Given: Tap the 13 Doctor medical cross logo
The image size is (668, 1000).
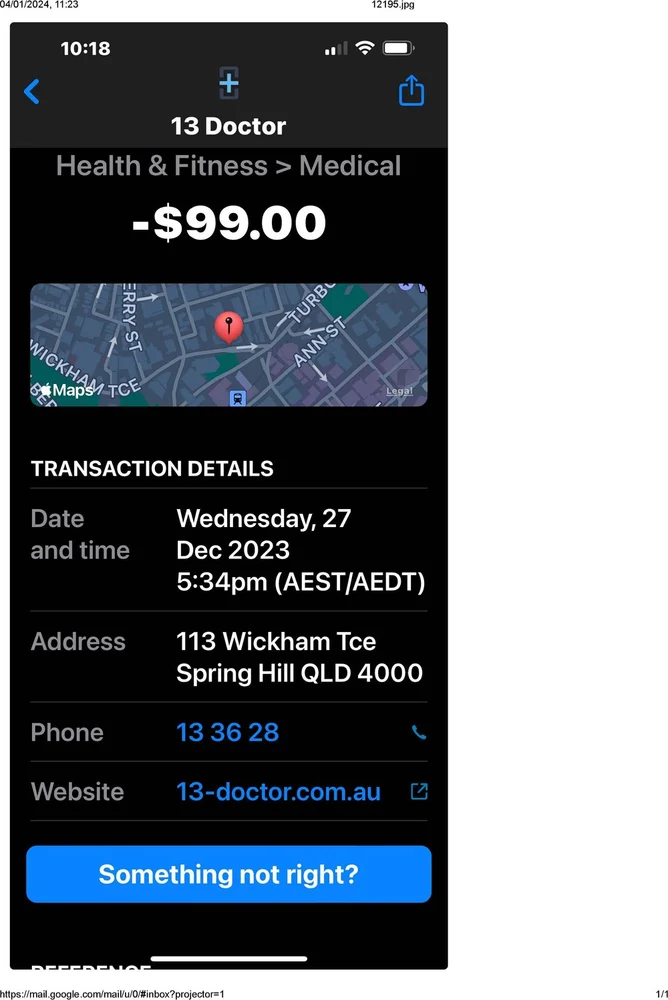Looking at the screenshot, I should [229, 83].
